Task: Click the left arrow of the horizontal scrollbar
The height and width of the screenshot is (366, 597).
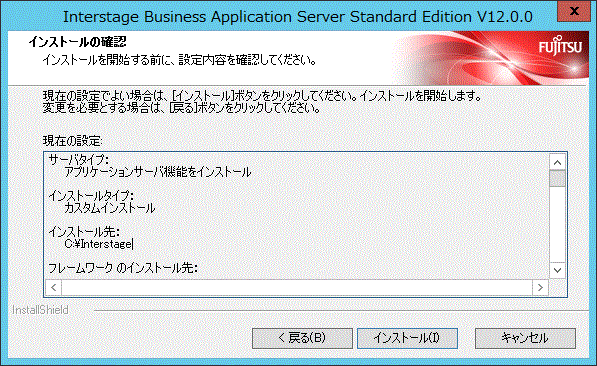Action: pyautogui.click(x=54, y=287)
